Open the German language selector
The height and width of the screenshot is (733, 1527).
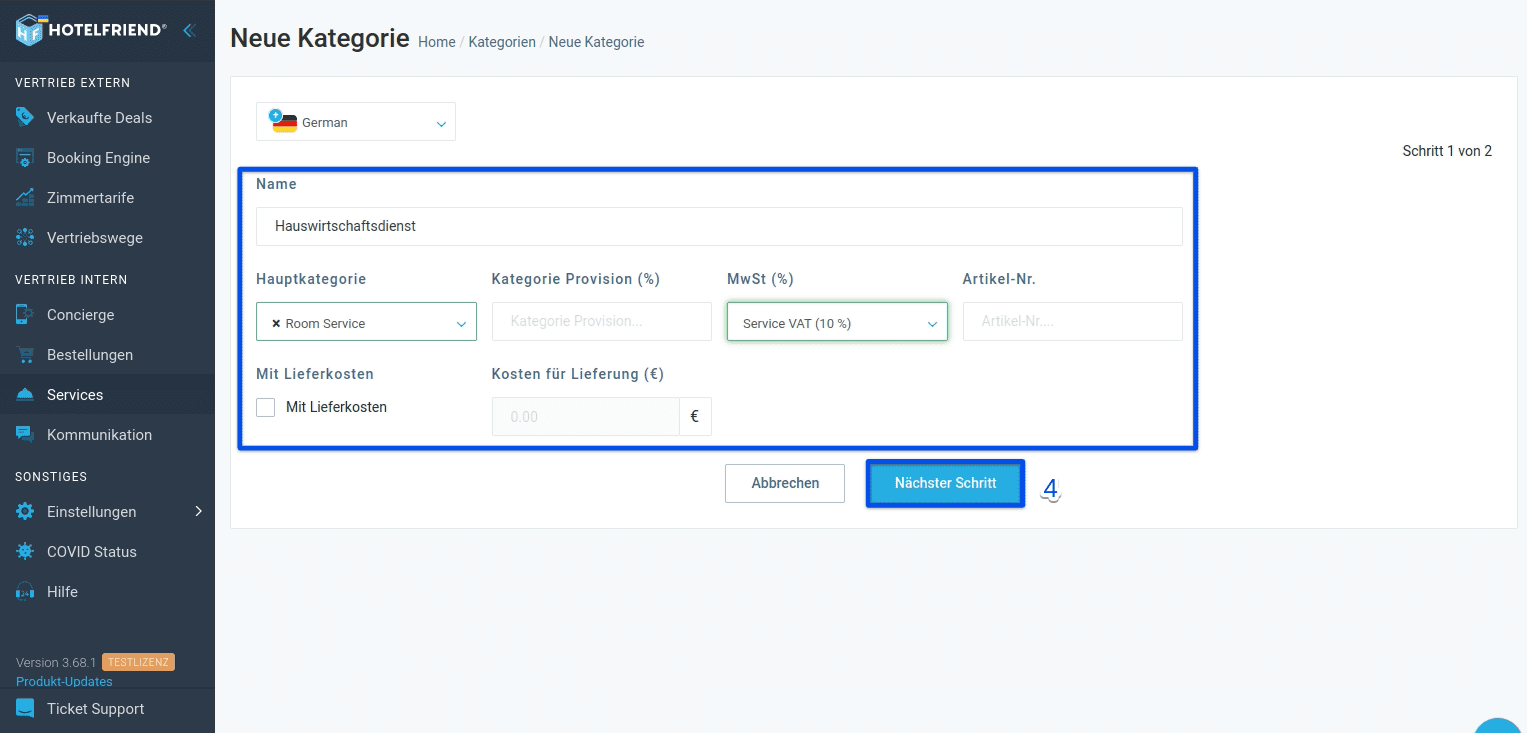coord(355,121)
